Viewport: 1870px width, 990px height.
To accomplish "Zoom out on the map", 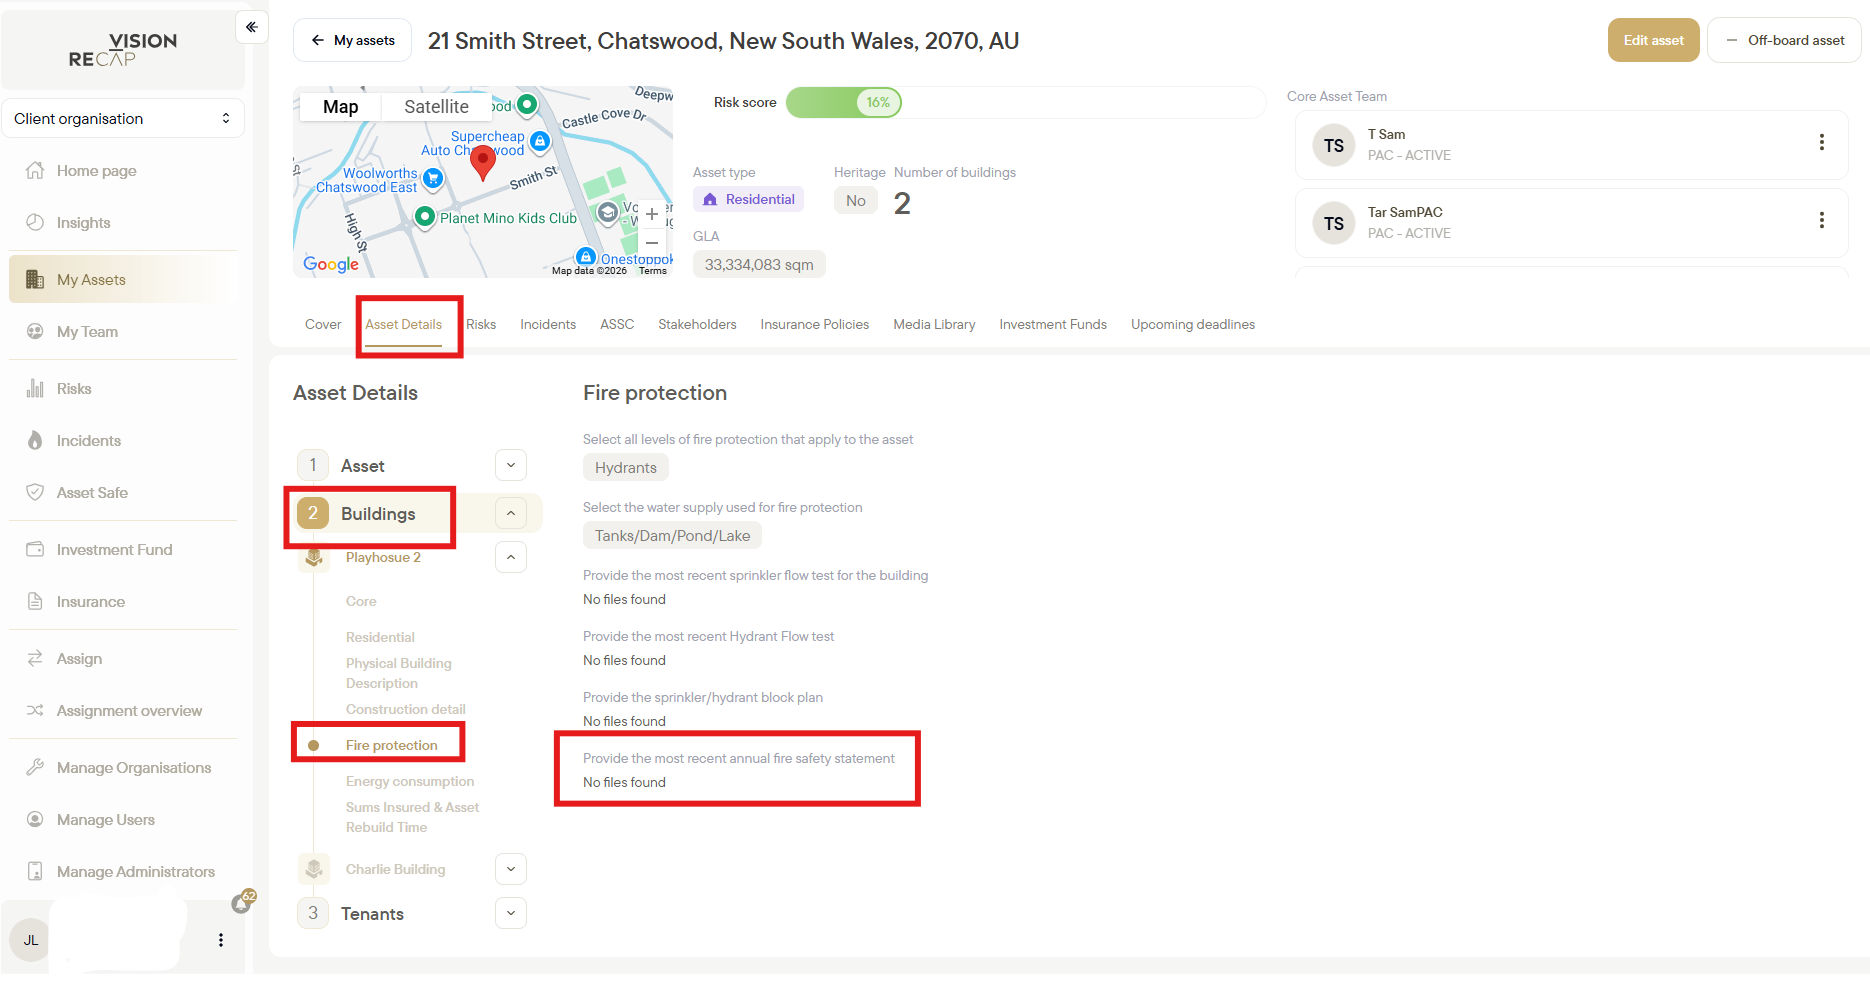I will (x=652, y=243).
